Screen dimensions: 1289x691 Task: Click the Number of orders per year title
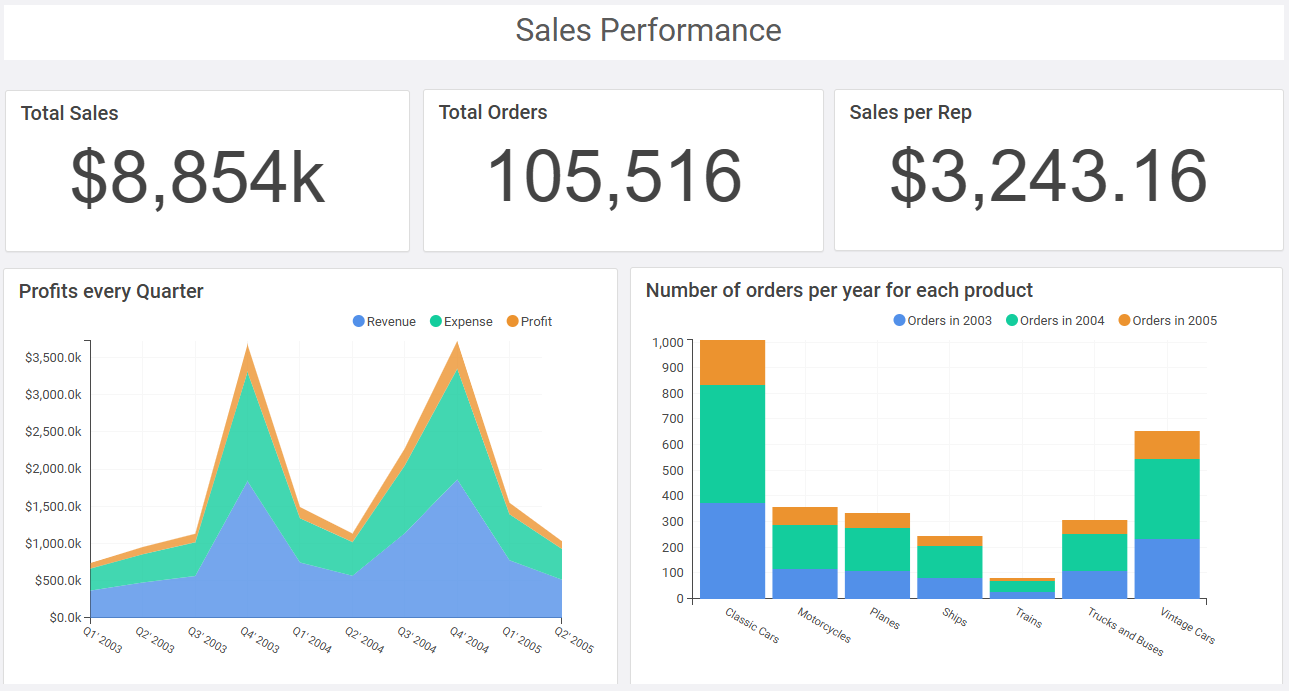(x=839, y=291)
